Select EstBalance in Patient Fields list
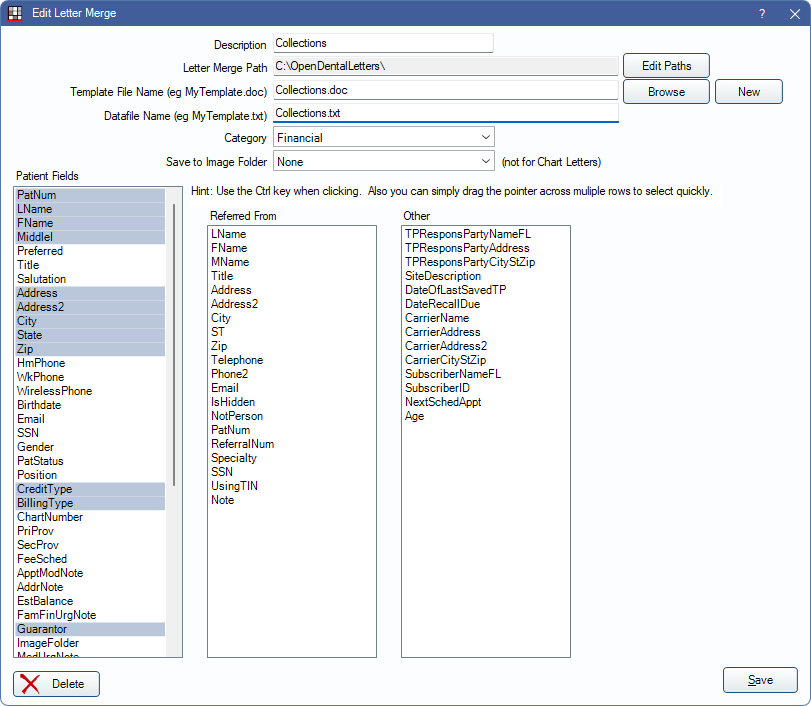811x706 pixels. tap(45, 601)
